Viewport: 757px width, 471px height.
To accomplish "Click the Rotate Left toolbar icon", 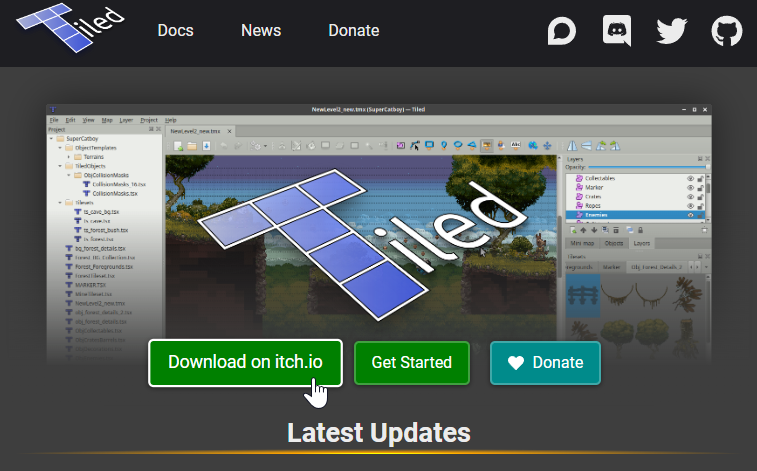I will click(601, 145).
